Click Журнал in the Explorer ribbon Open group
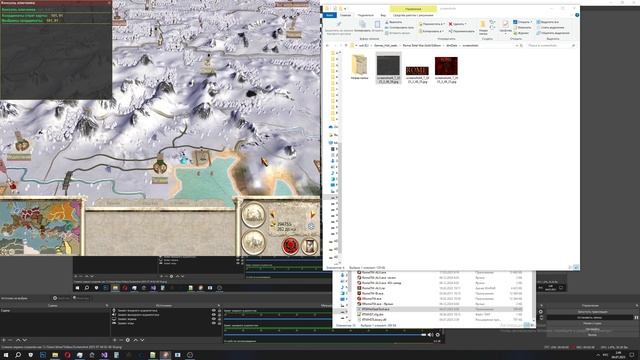 (521, 33)
